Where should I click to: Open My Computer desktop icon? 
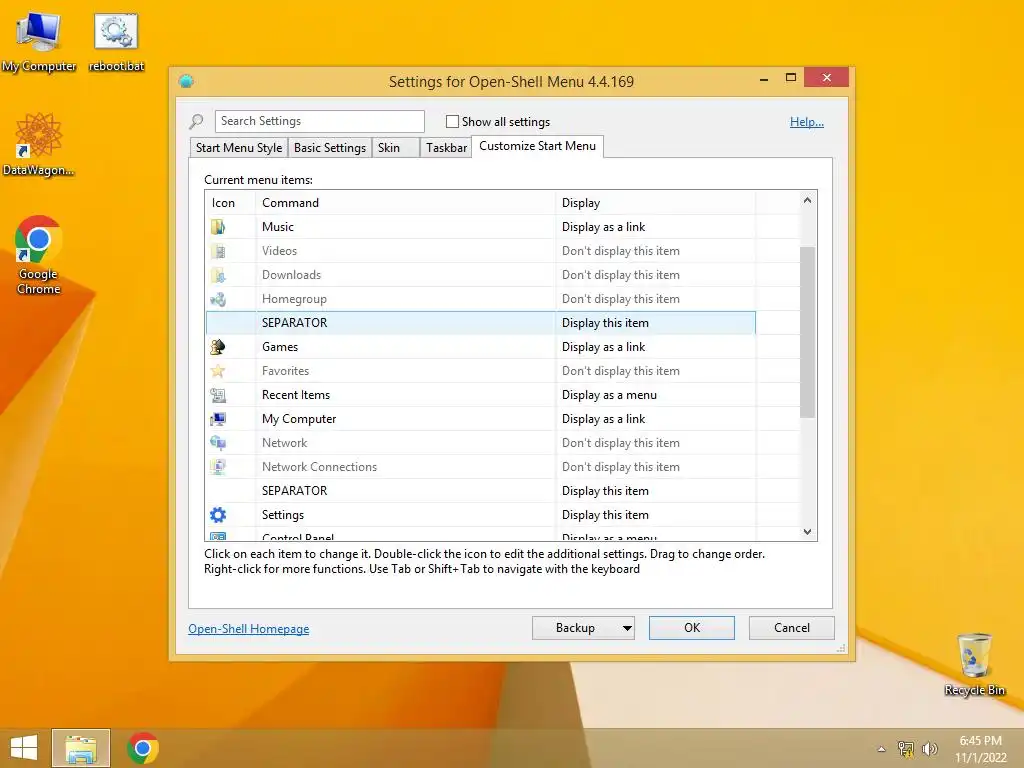point(39,40)
